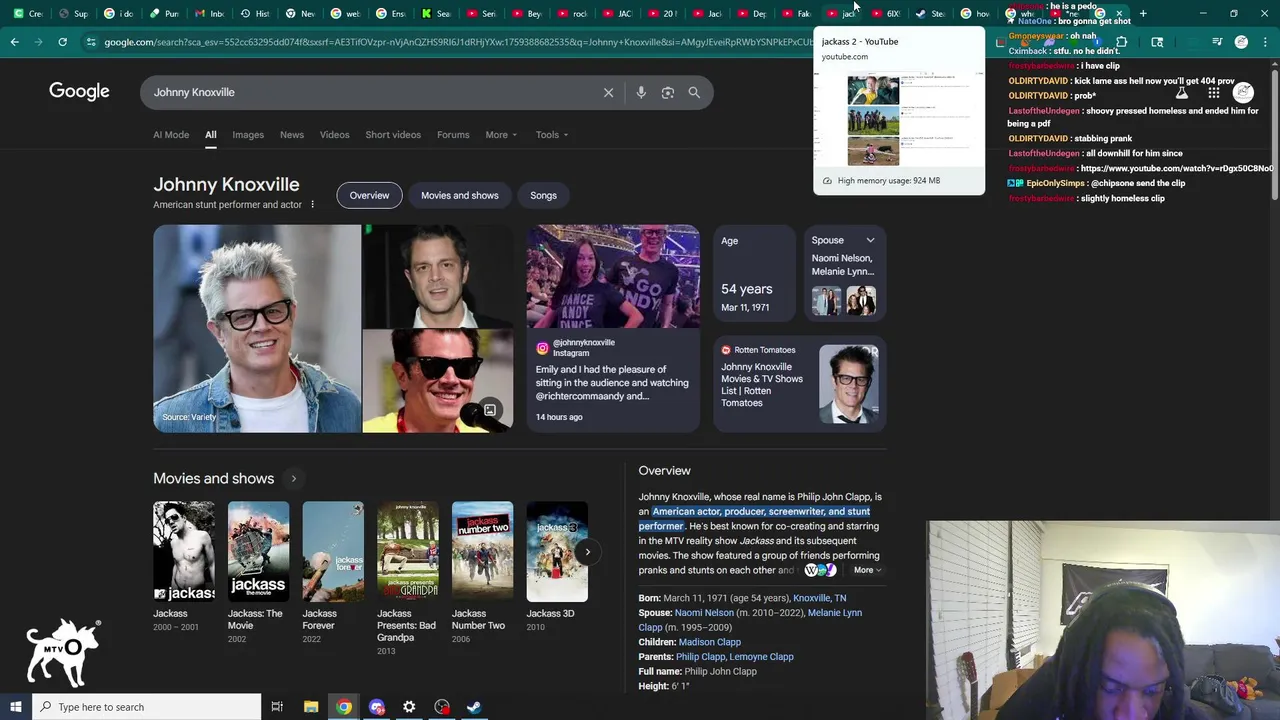Open the More search filters dropdown

[x=501, y=135]
